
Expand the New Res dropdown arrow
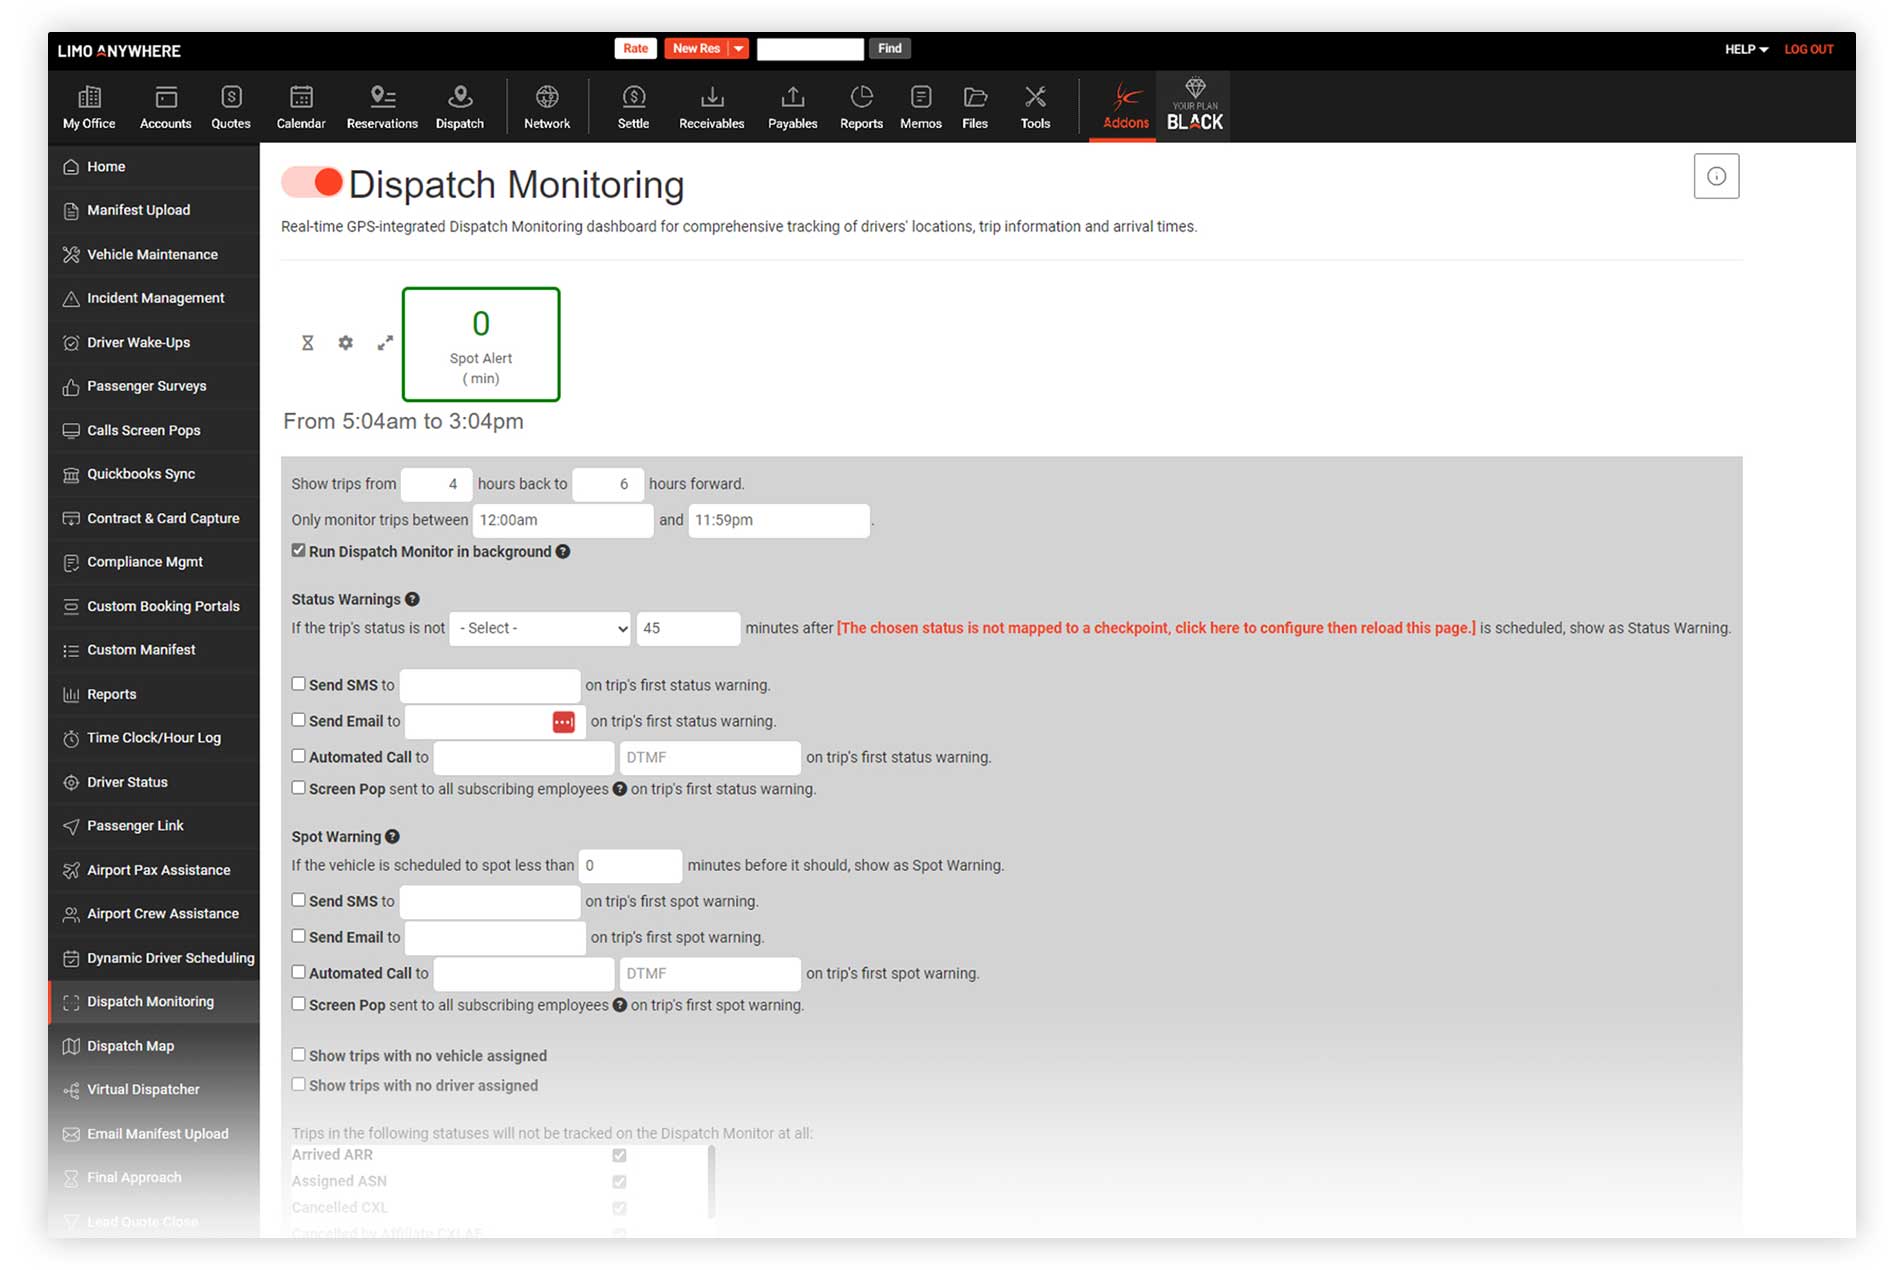pyautogui.click(x=739, y=49)
